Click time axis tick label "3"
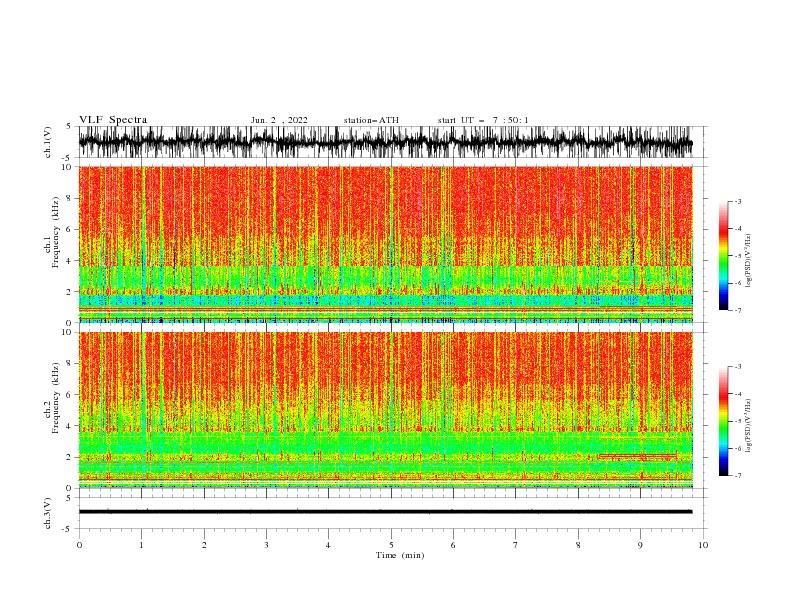 tap(266, 545)
